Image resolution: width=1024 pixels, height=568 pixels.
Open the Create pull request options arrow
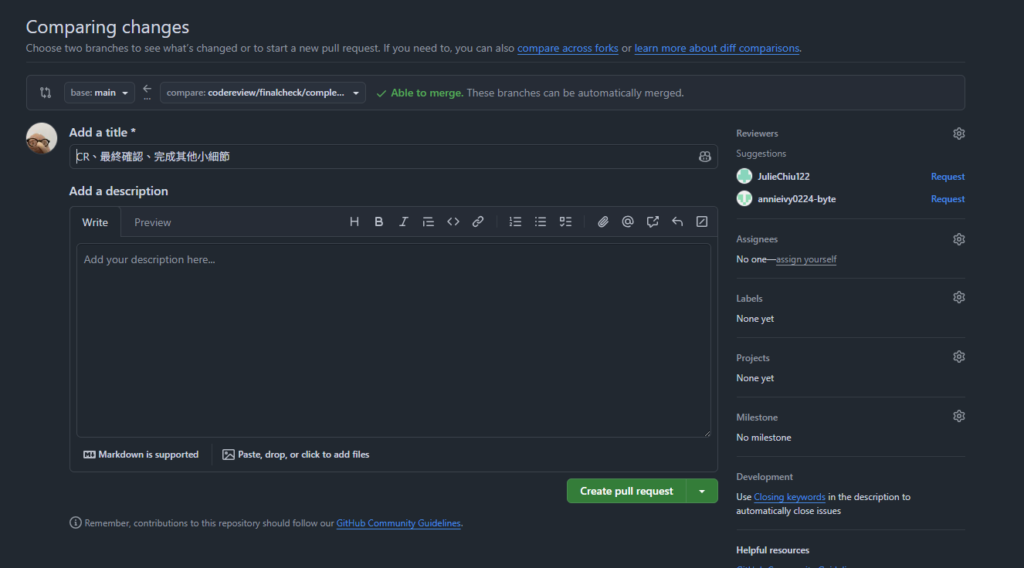[702, 491]
